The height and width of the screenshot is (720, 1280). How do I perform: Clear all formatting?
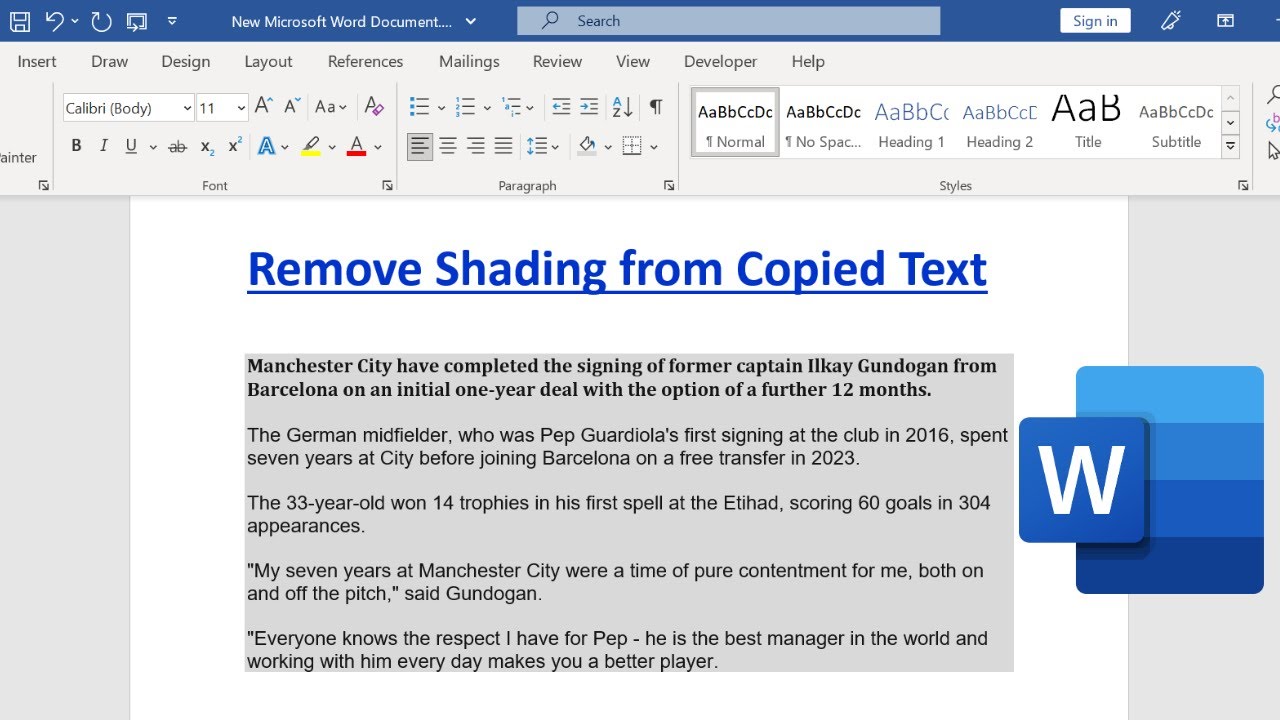click(374, 106)
